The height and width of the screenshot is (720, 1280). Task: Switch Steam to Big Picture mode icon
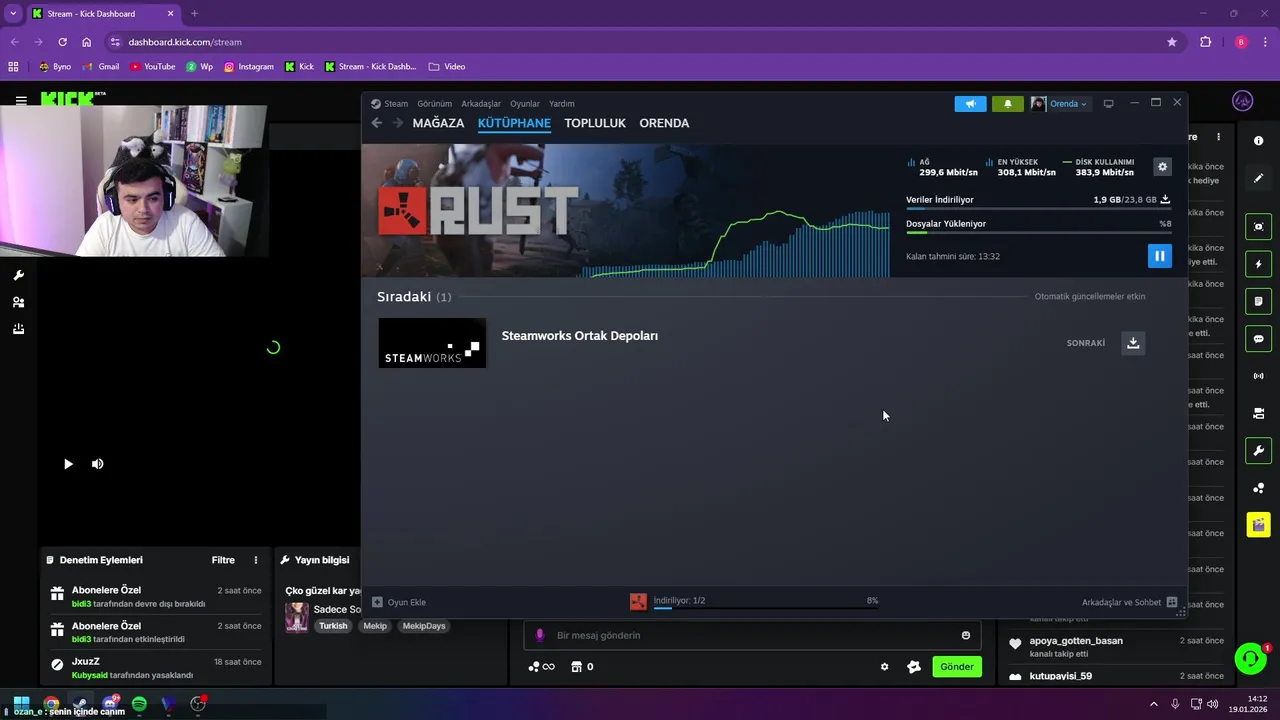click(1108, 104)
